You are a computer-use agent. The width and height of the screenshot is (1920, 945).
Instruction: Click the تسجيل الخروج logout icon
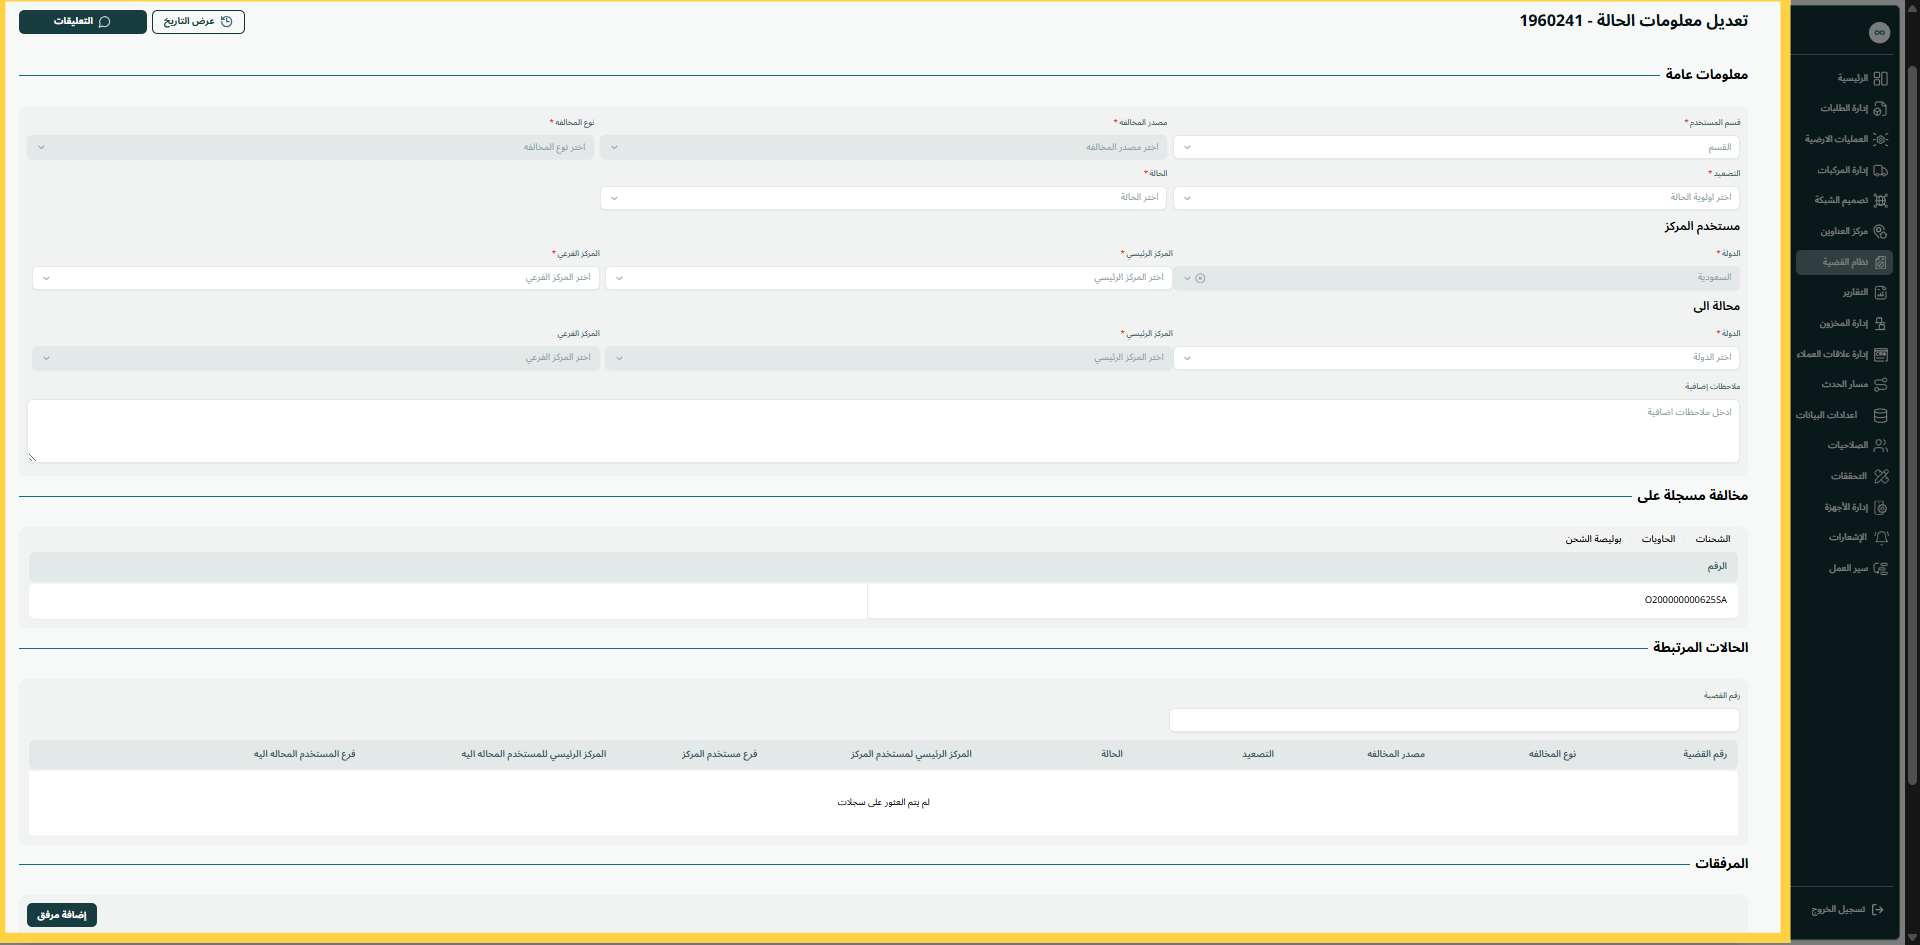(x=1877, y=909)
